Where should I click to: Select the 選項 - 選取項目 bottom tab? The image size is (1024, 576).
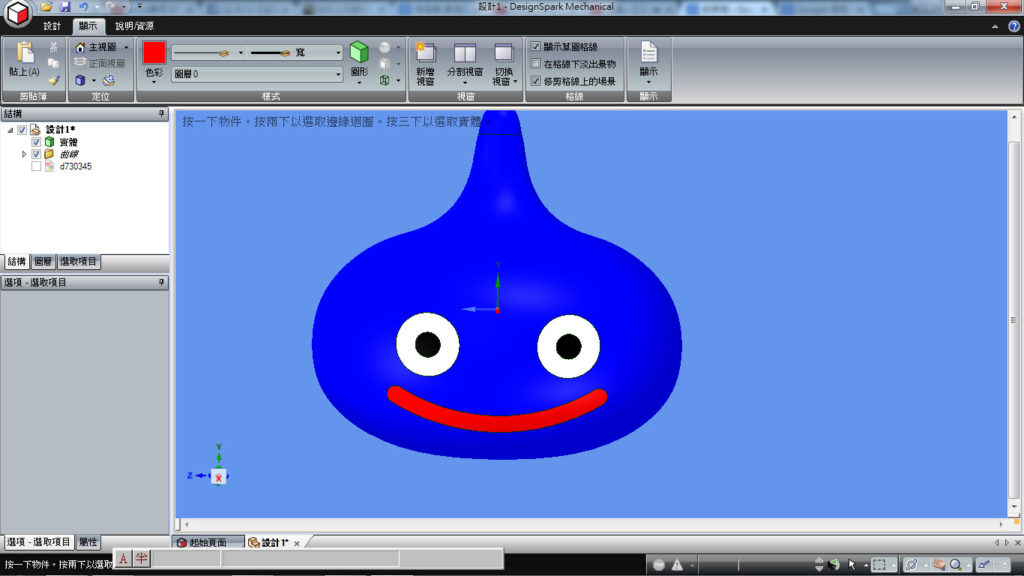[x=39, y=542]
